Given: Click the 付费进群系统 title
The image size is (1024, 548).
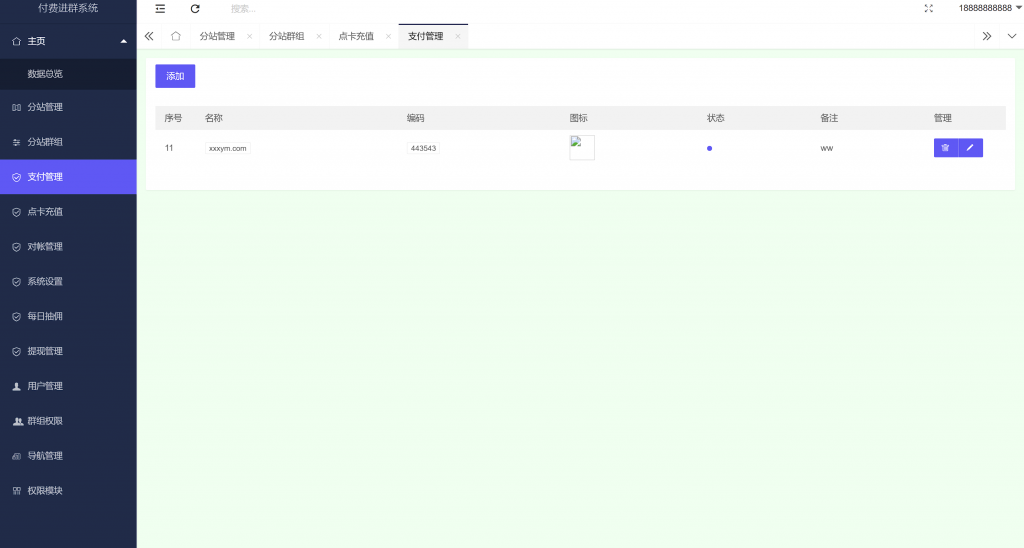Looking at the screenshot, I should [x=68, y=8].
